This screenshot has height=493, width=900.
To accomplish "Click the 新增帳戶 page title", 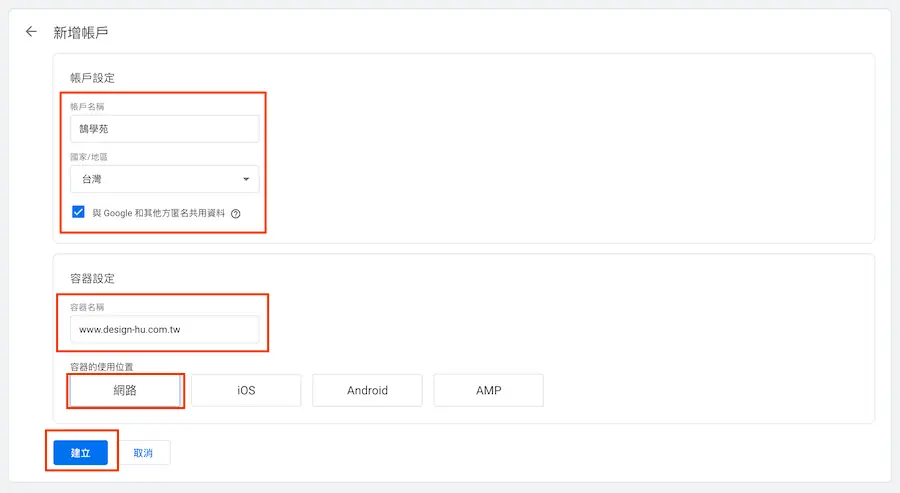I will pos(81,33).
